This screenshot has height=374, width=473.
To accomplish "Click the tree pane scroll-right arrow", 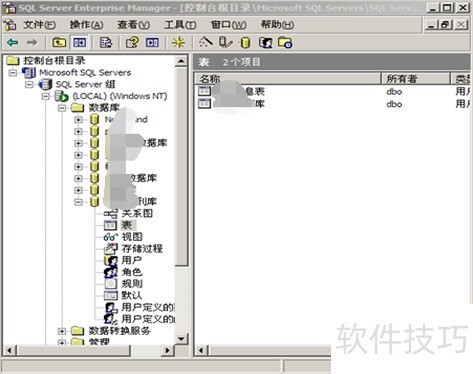I will [167, 350].
